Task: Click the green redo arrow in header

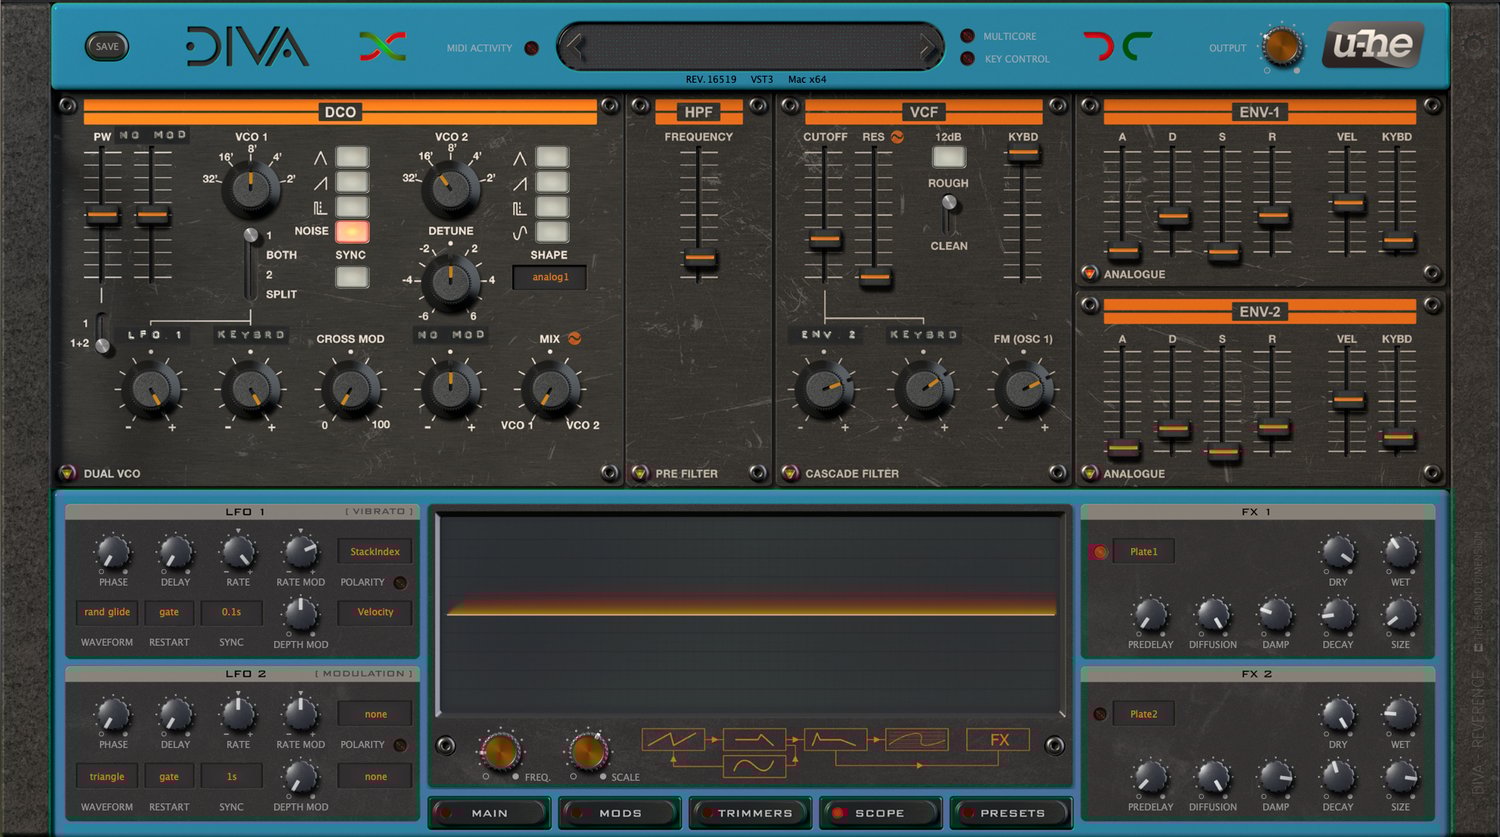Action: 1137,46
